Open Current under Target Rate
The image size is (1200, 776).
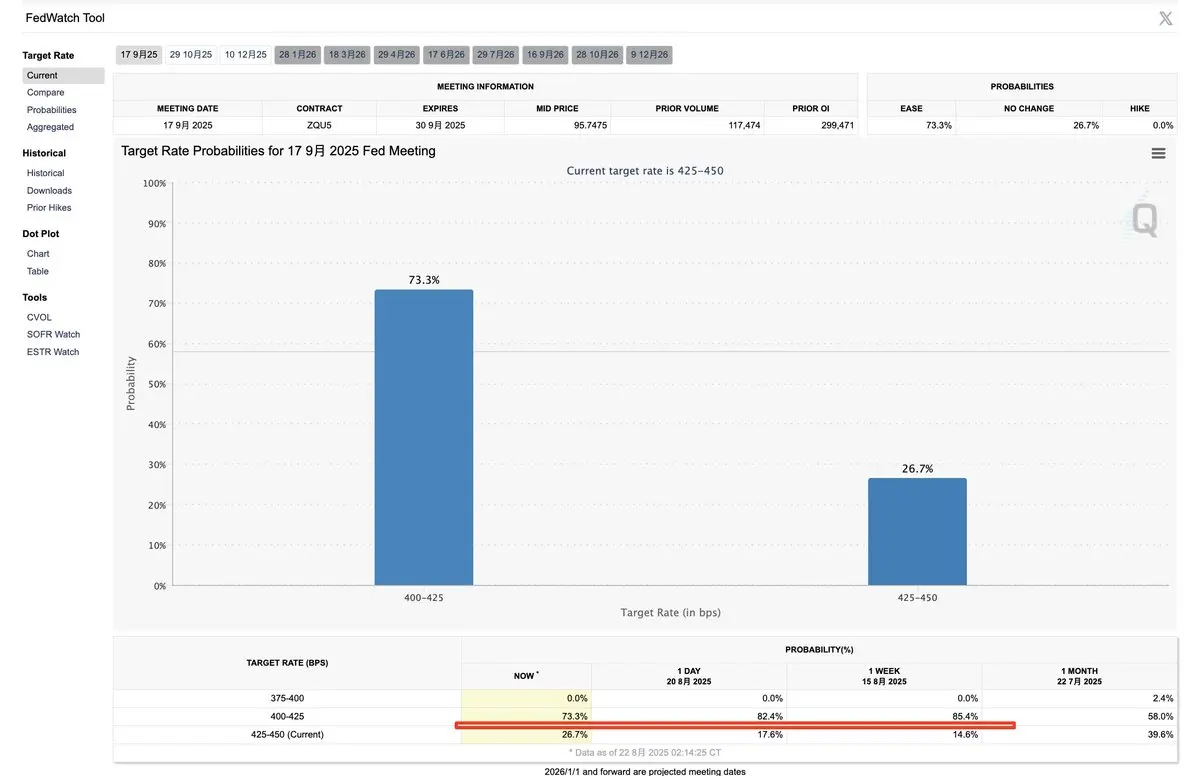pyautogui.click(x=64, y=75)
